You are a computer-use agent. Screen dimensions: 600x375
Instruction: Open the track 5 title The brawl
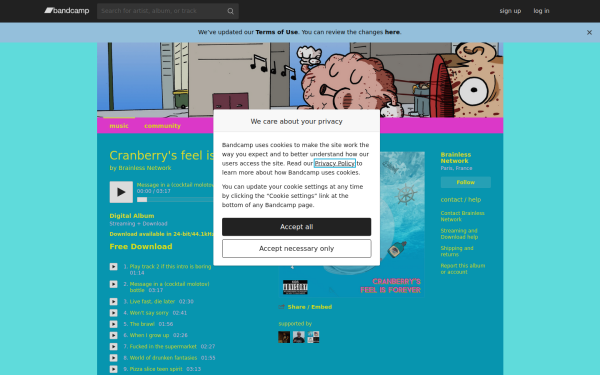click(x=142, y=324)
